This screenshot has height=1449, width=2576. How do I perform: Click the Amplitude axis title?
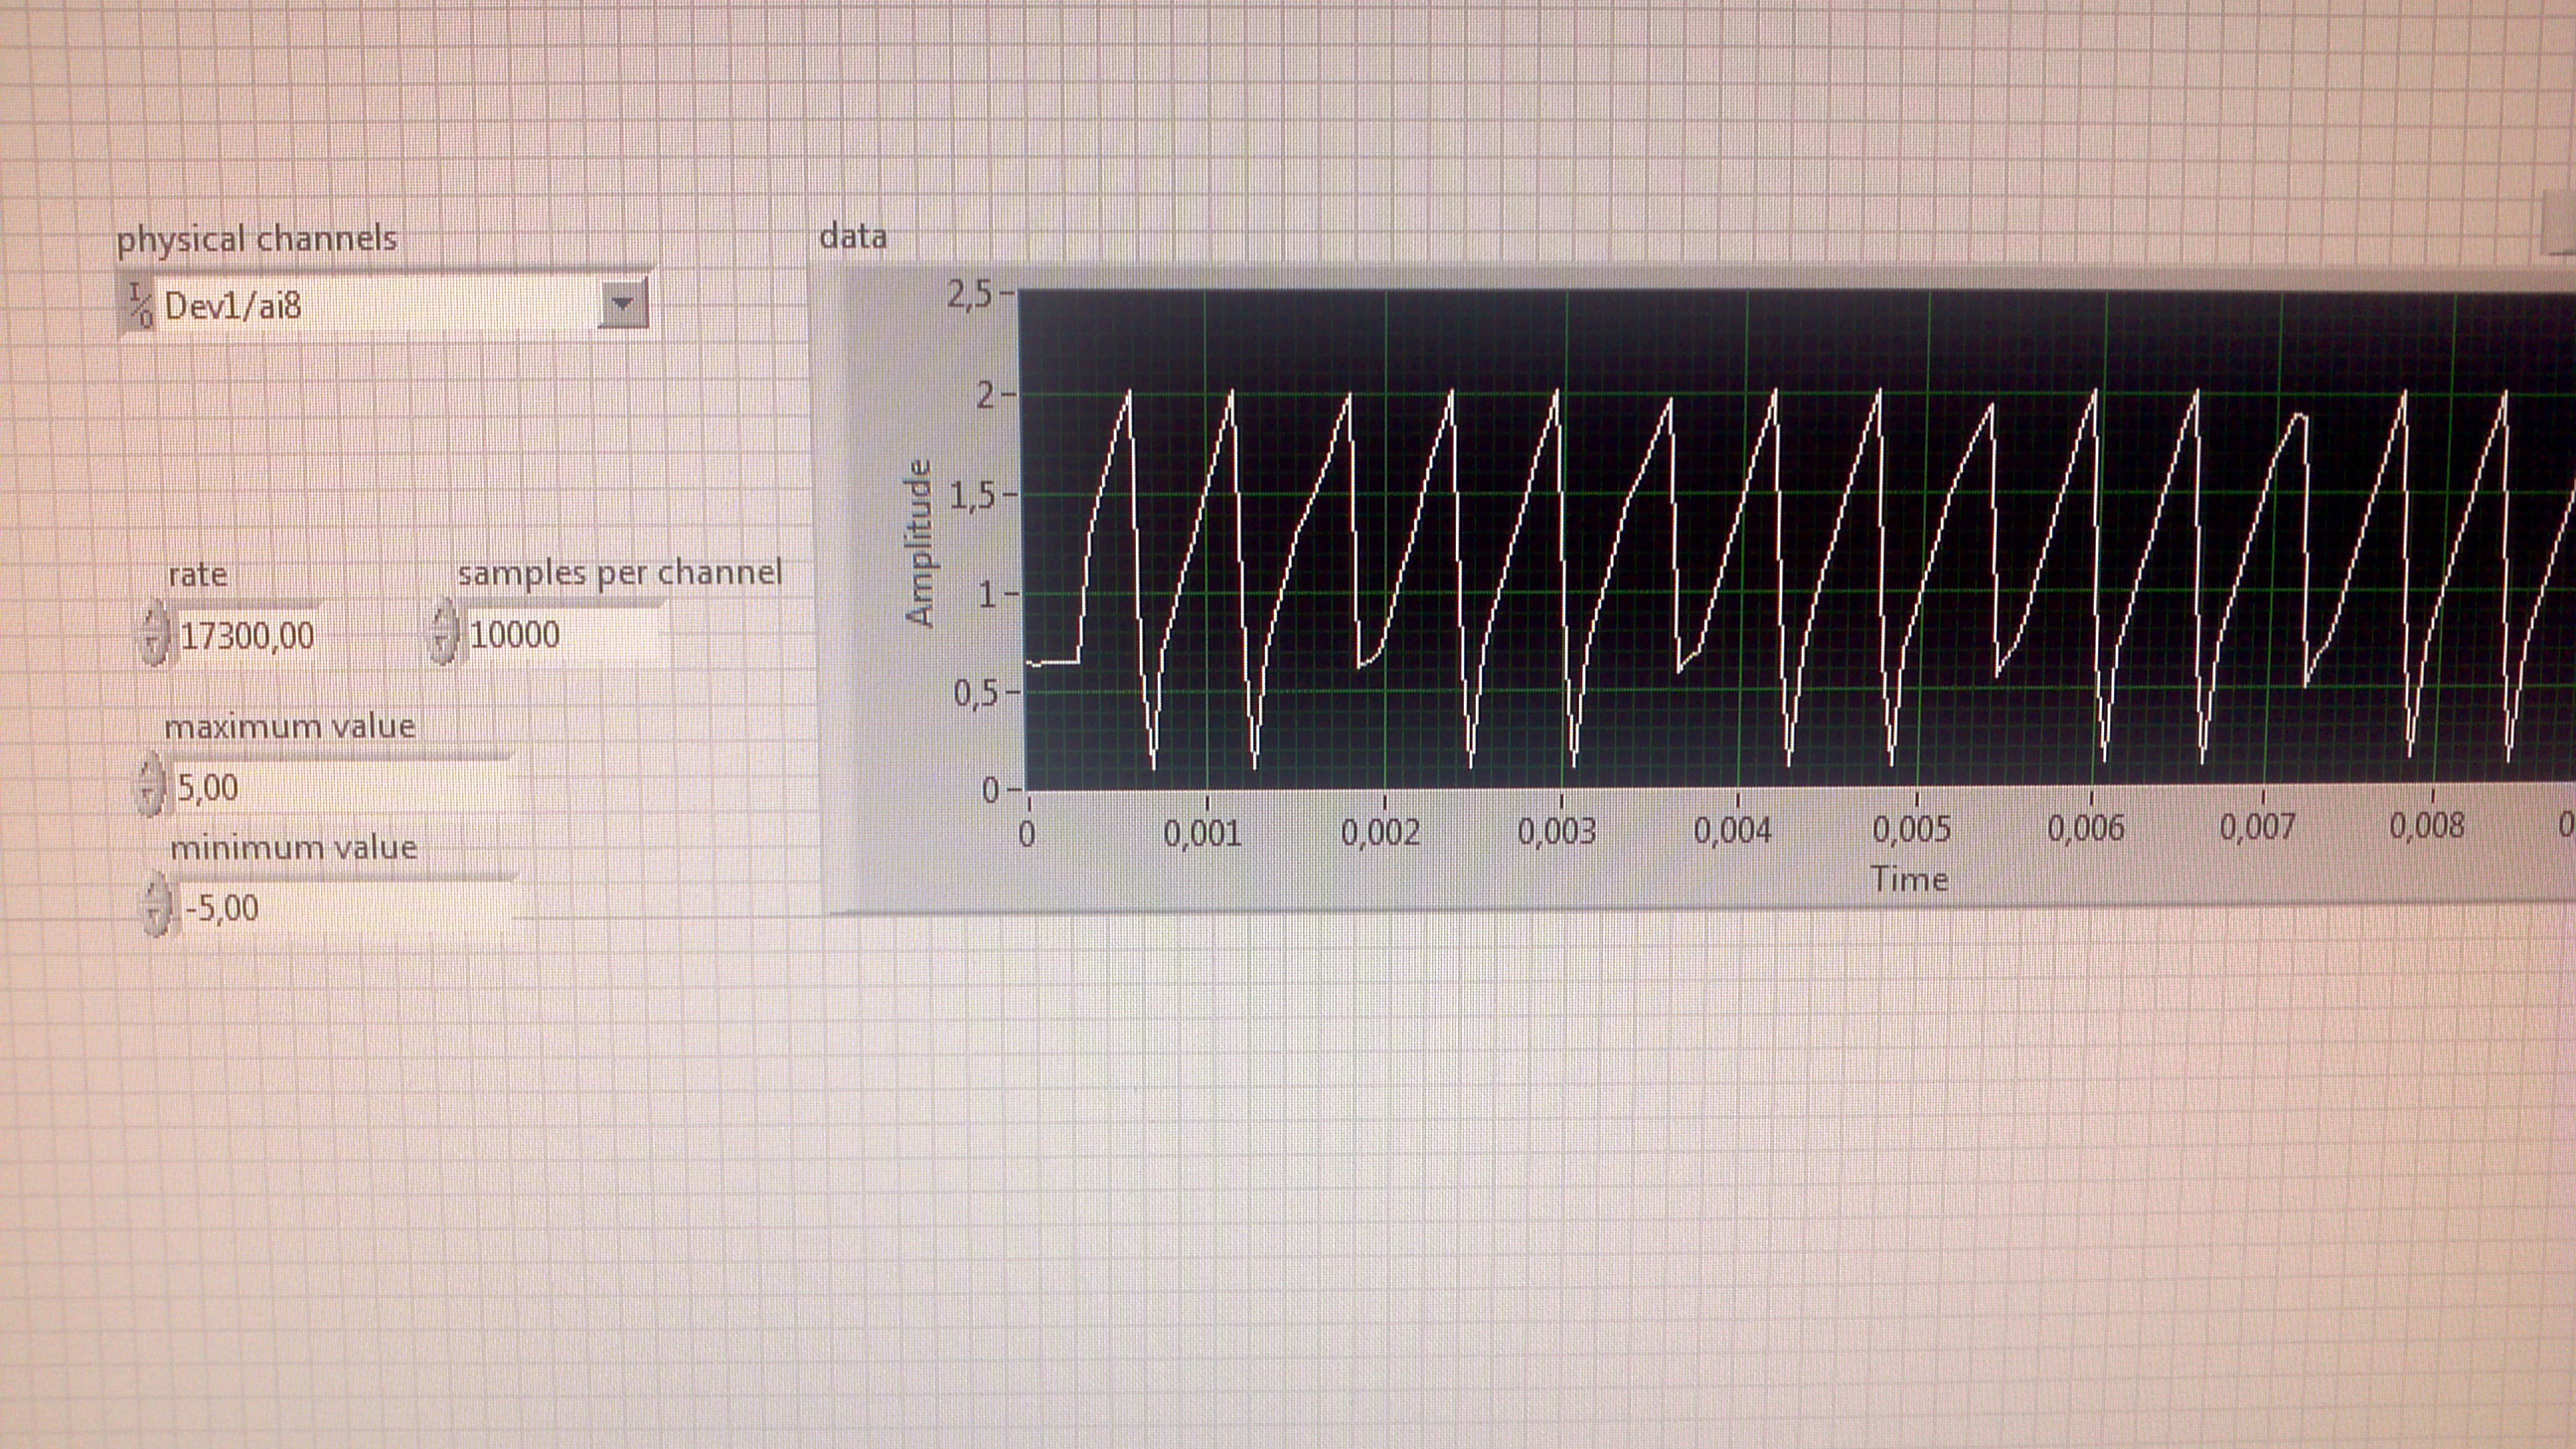(918, 543)
